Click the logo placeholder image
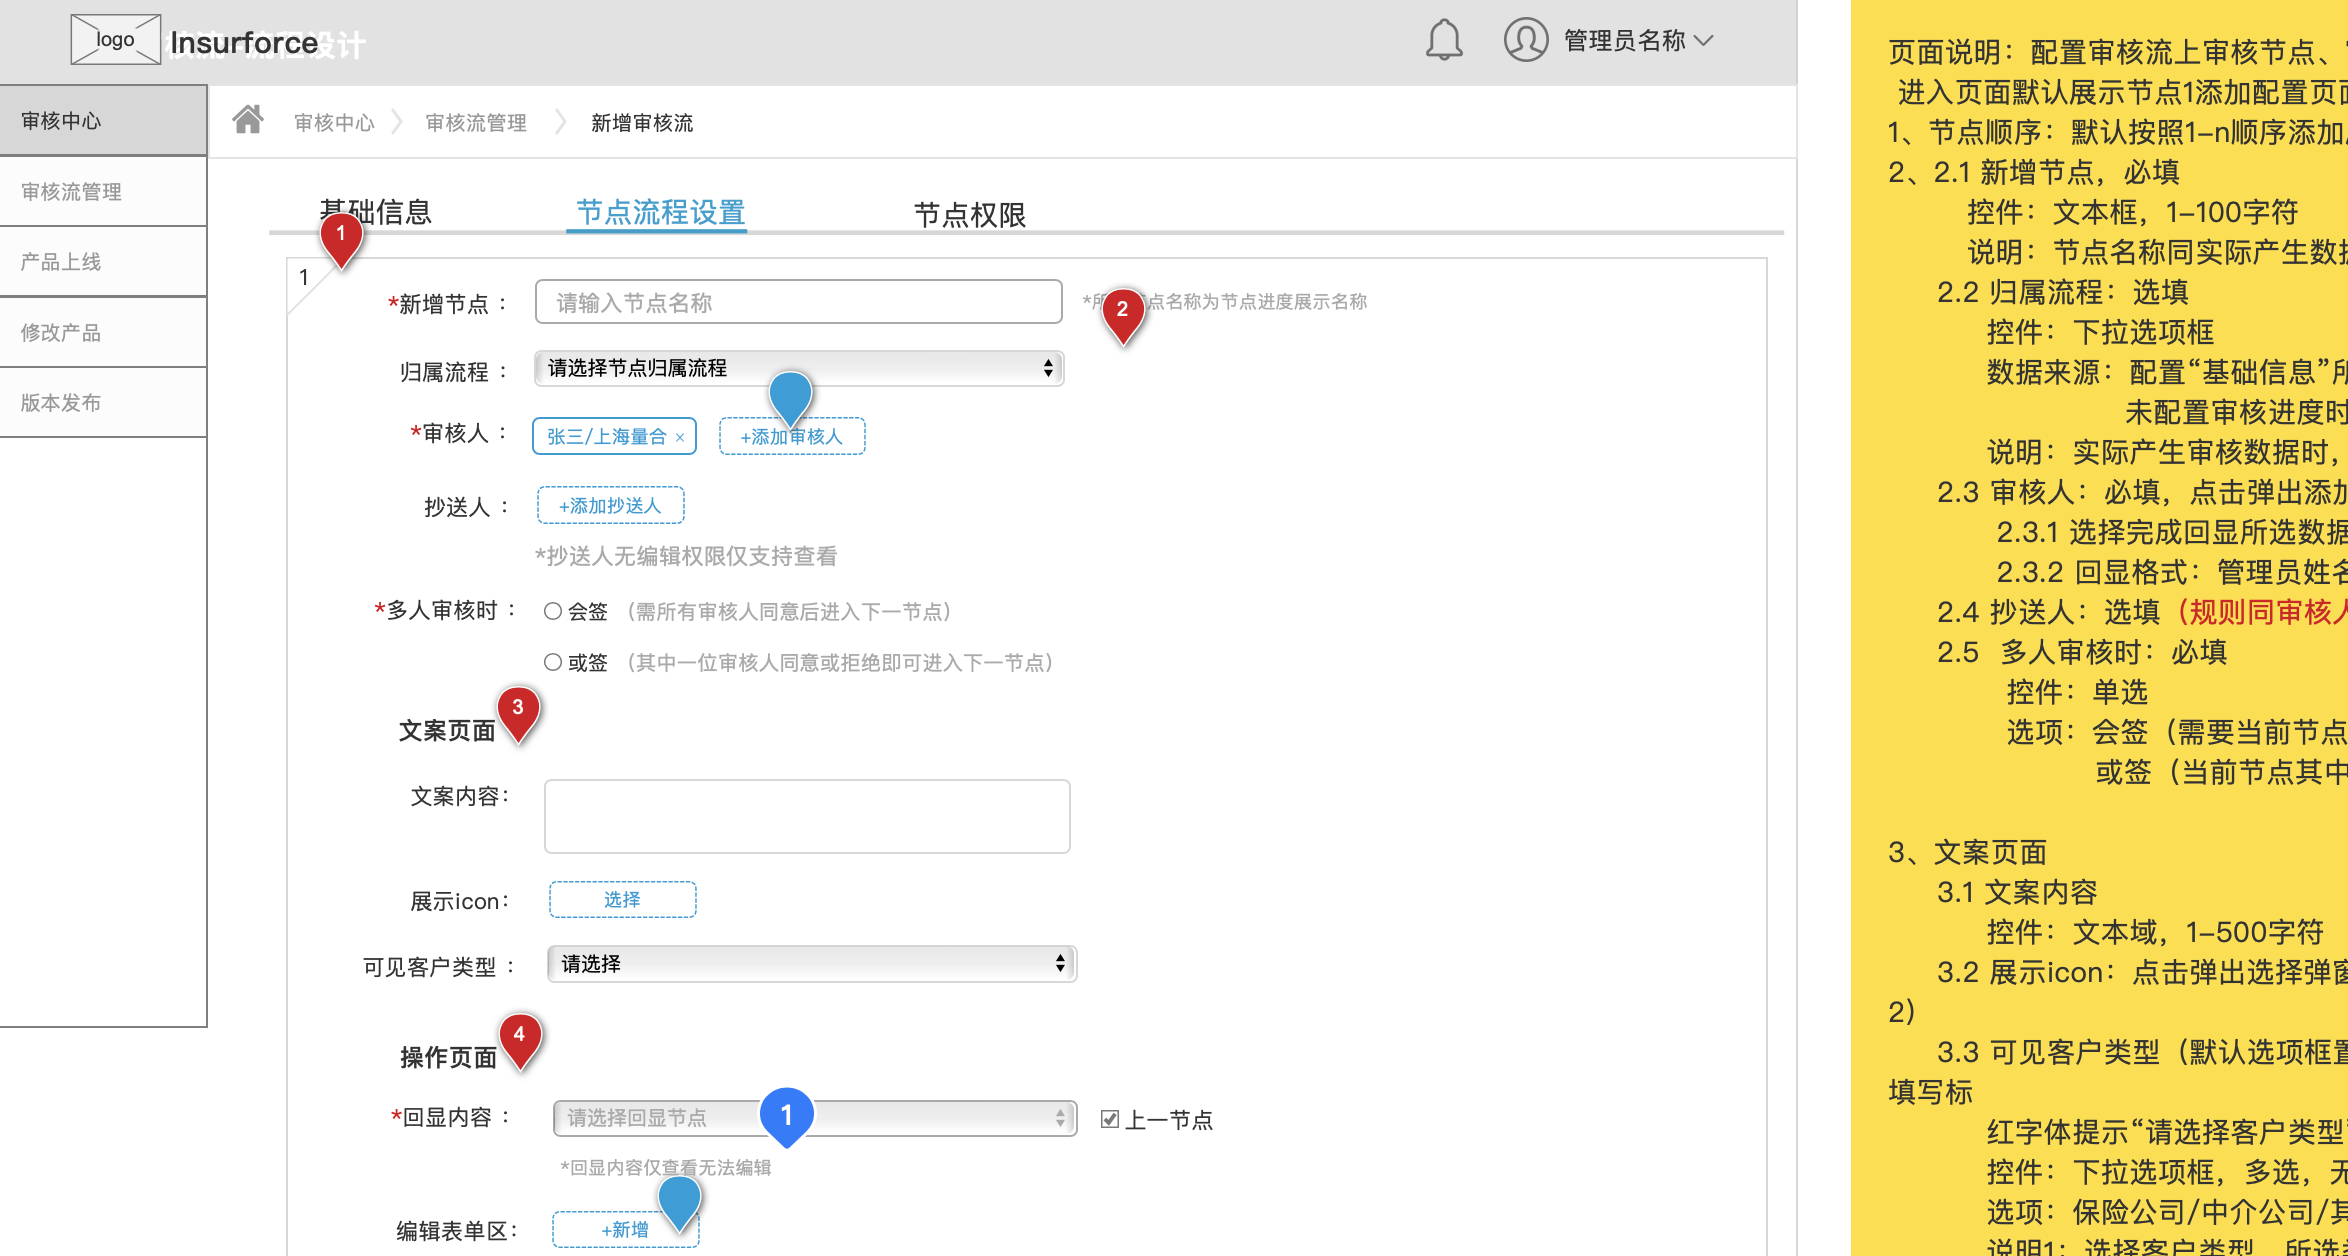Image resolution: width=2348 pixels, height=1256 pixels. (116, 40)
